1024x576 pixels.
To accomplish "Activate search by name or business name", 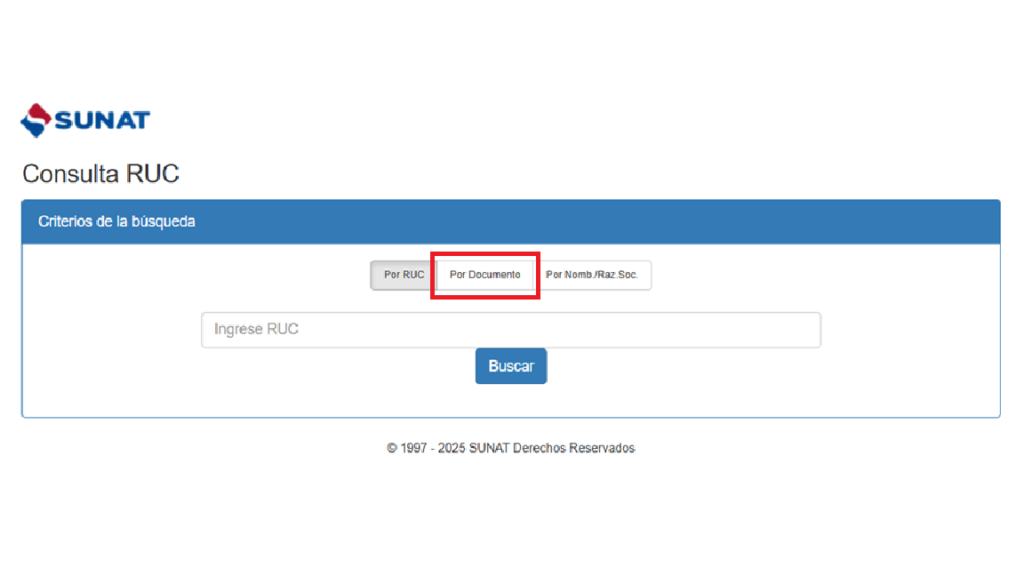I will [x=592, y=275].
